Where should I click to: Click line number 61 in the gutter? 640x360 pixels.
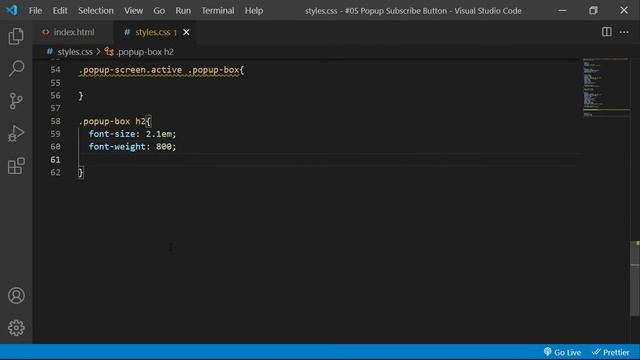pyautogui.click(x=56, y=160)
